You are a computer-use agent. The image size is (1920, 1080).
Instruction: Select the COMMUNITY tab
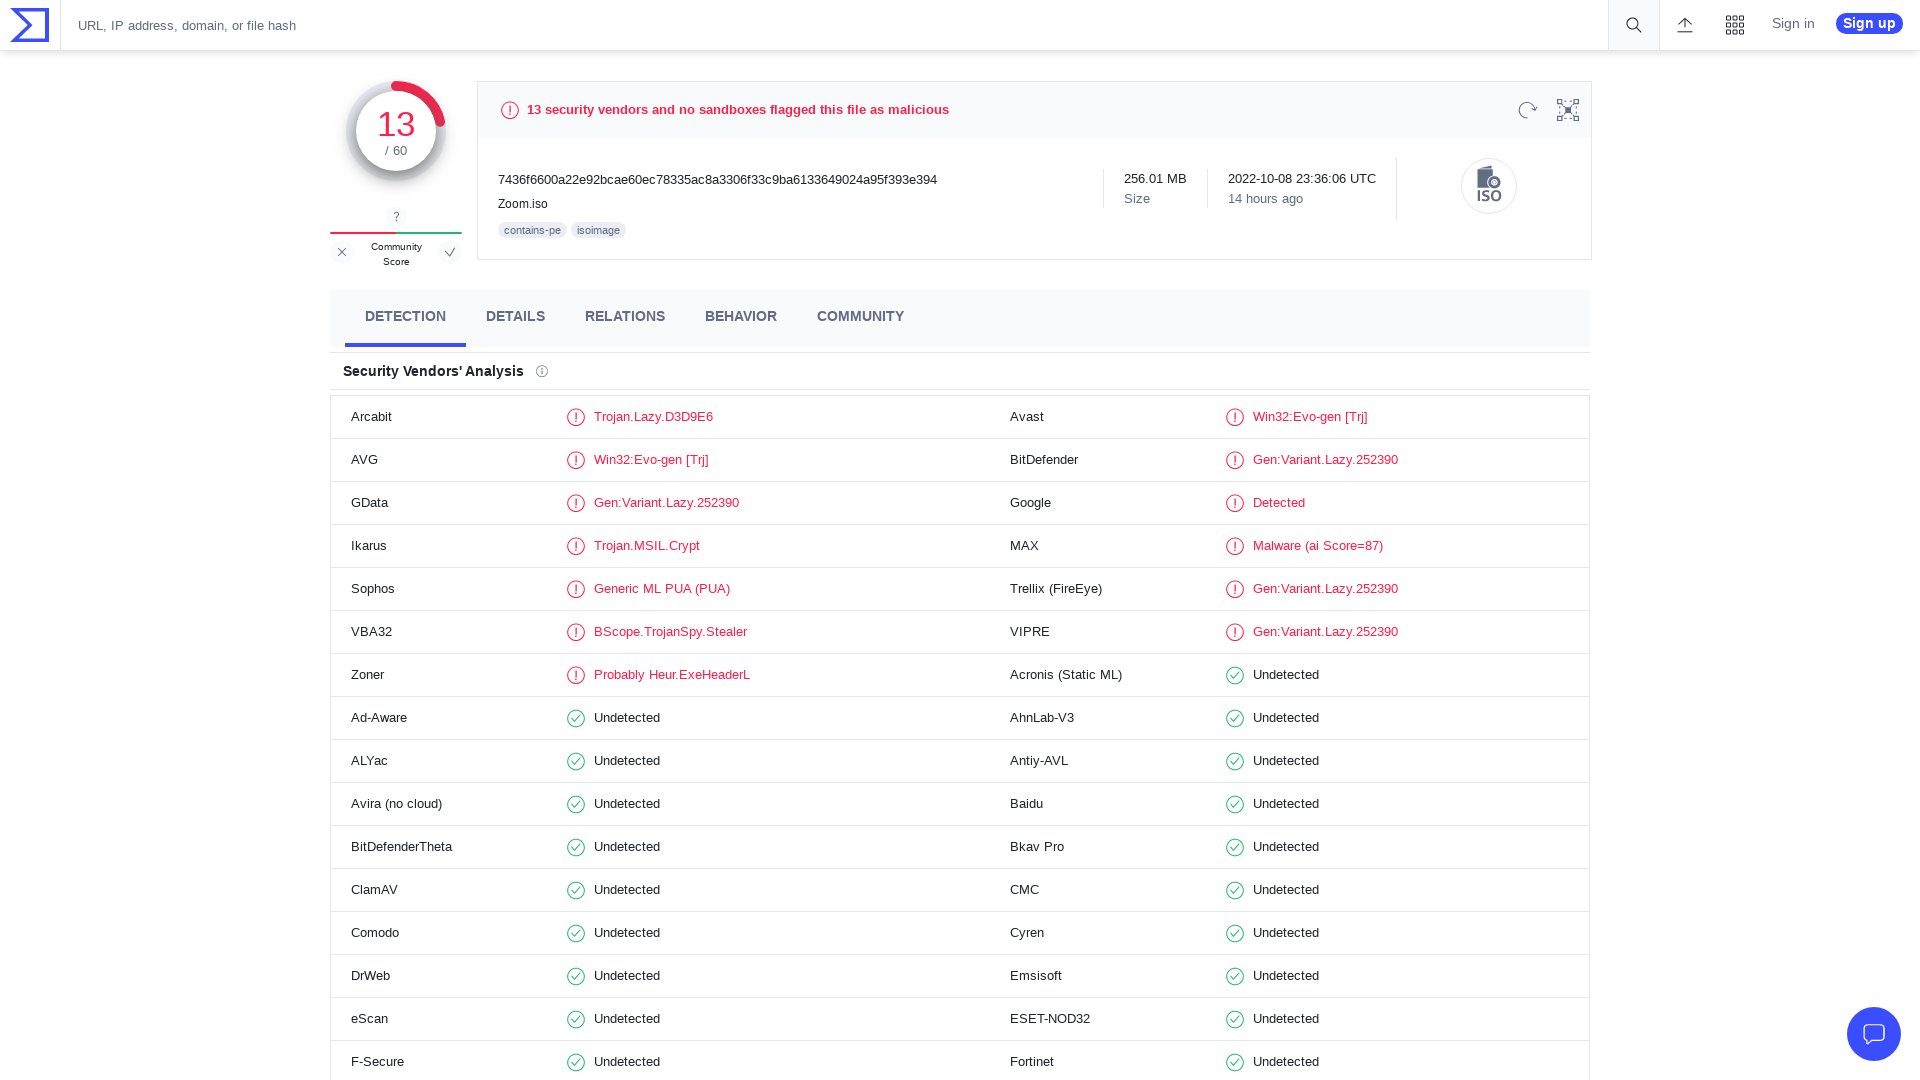[x=860, y=316]
